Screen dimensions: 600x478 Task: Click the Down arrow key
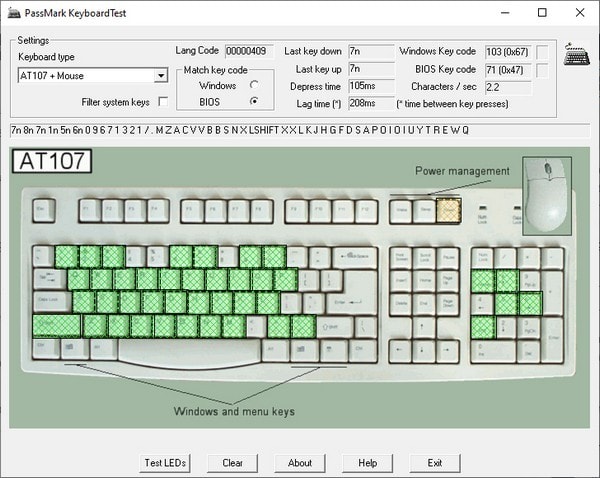click(x=424, y=350)
